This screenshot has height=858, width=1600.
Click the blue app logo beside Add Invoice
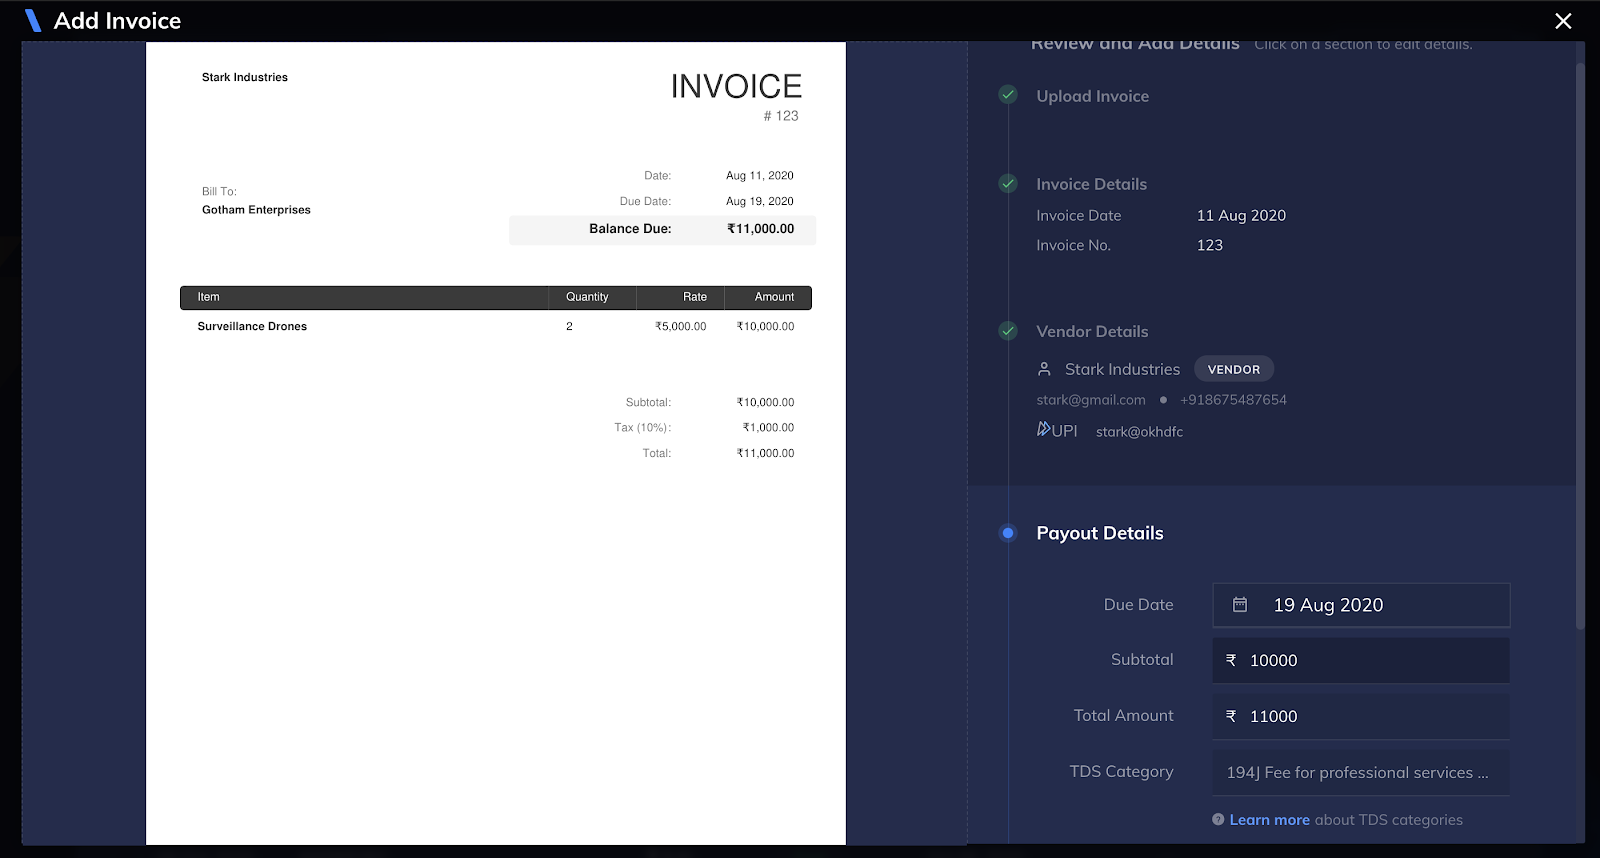point(33,20)
